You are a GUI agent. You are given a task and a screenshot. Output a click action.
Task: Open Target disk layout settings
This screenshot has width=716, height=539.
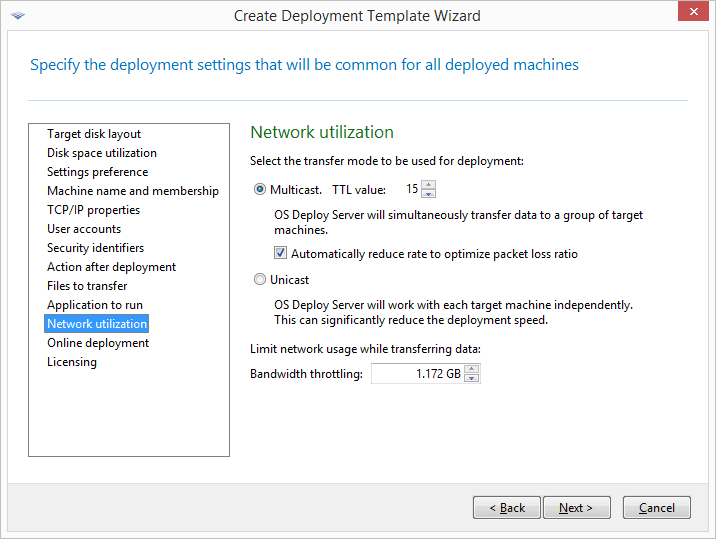point(94,134)
